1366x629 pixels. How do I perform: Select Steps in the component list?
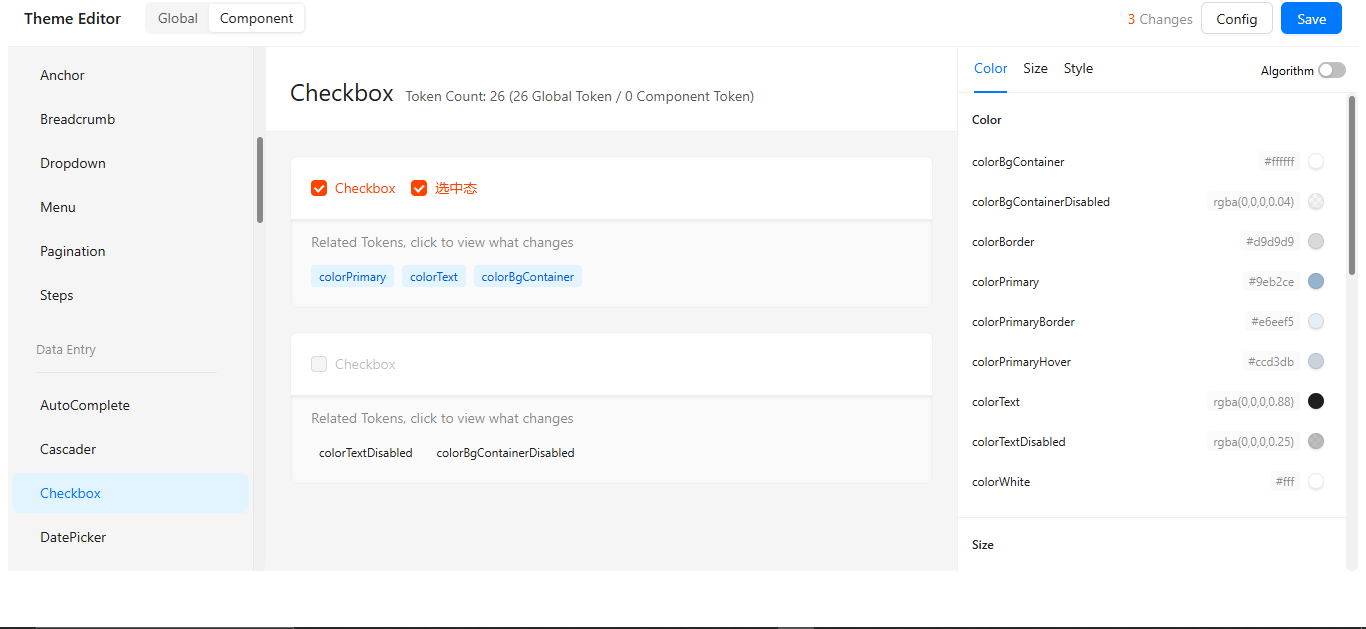click(x=130, y=295)
